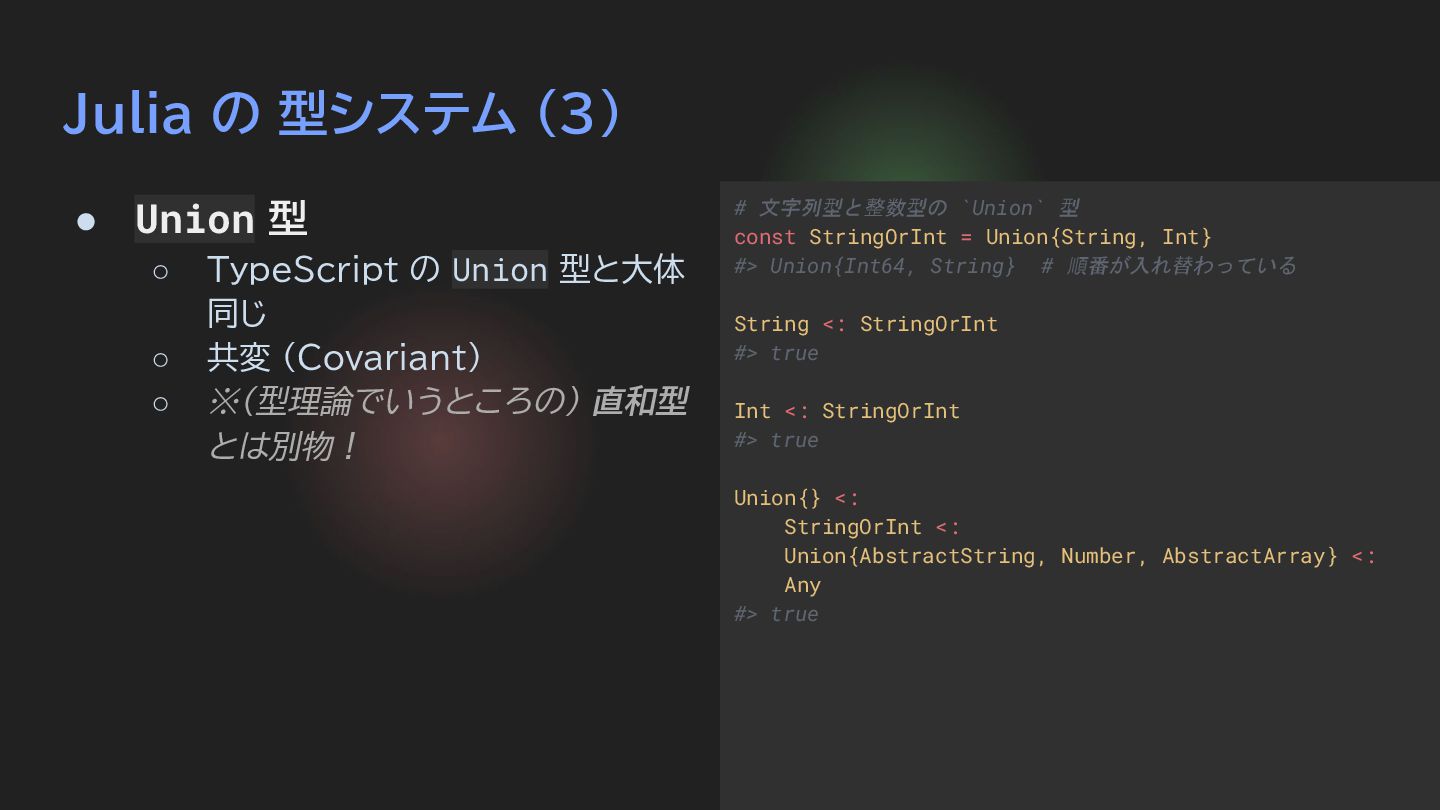
Task: Click the line 'Union{AbstractString, Number, AbstractArray} <:'
Action: pyautogui.click(x=1080, y=556)
